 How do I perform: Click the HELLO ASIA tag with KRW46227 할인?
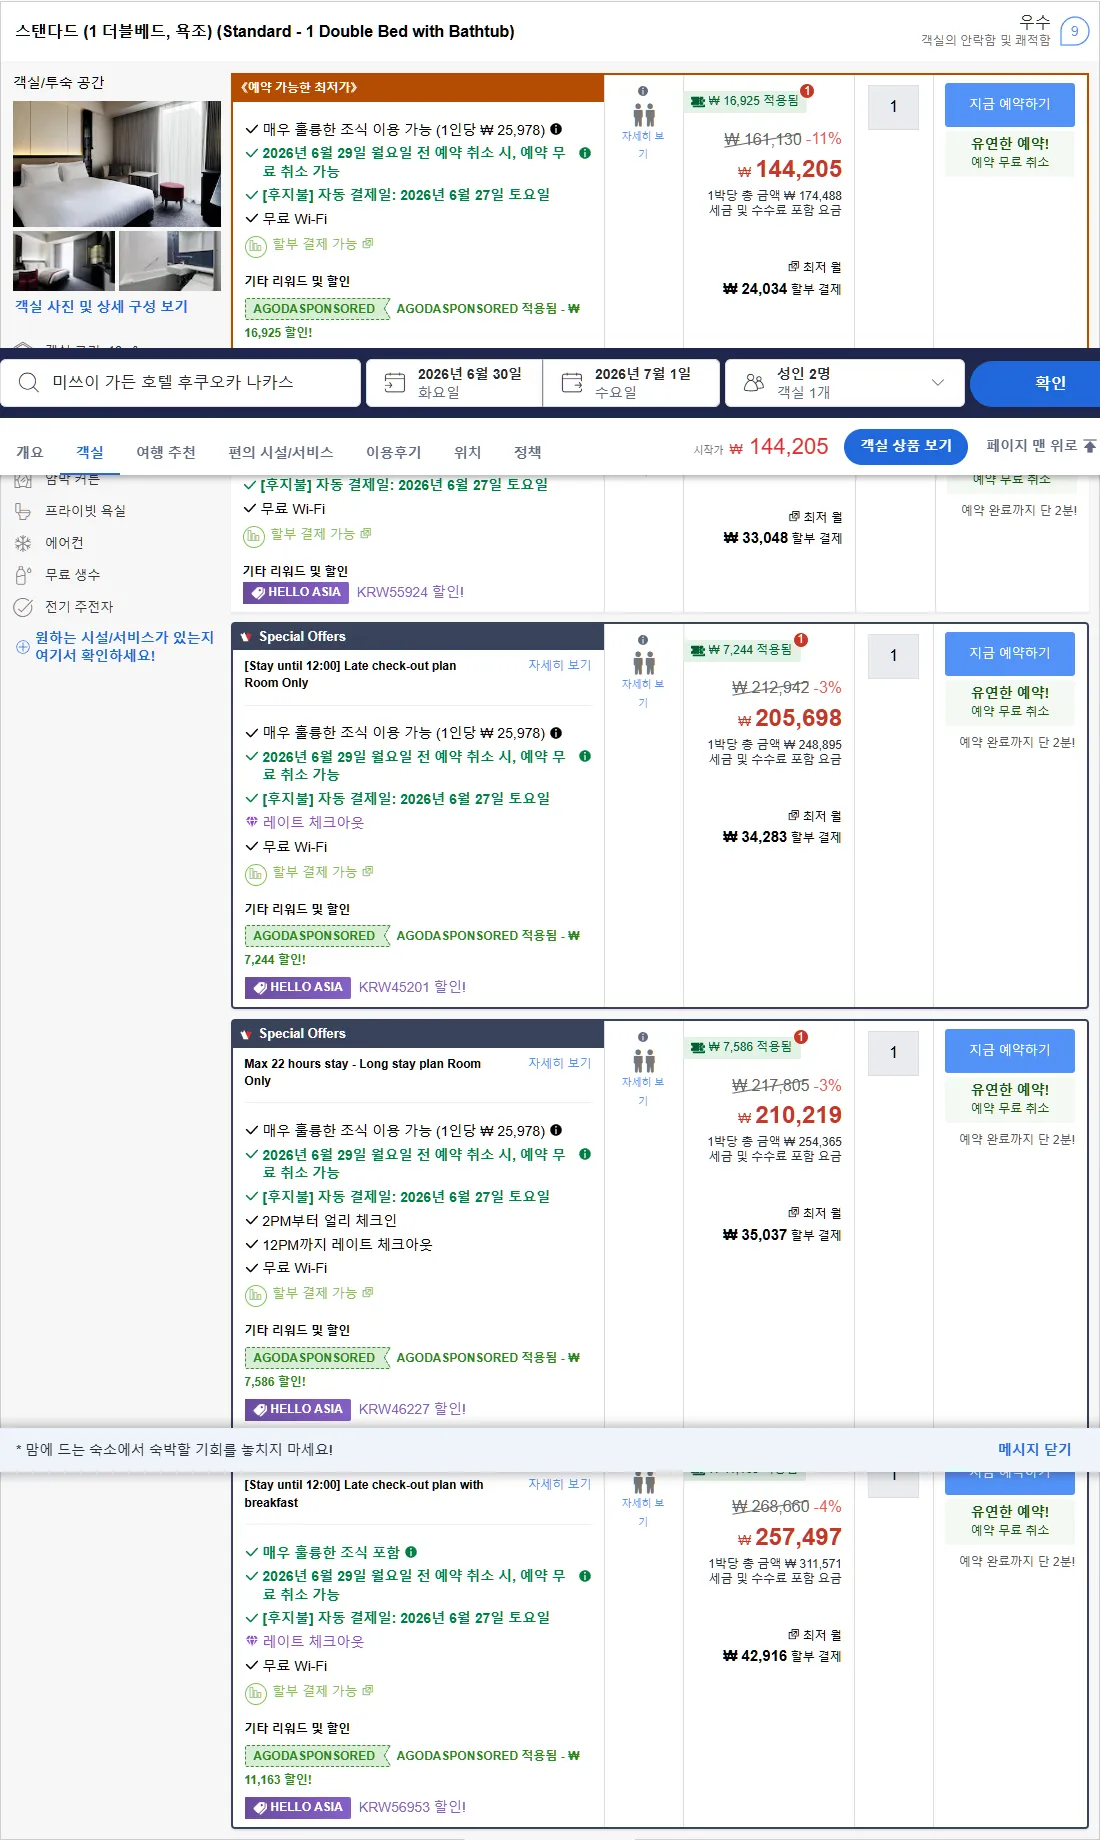(298, 1409)
